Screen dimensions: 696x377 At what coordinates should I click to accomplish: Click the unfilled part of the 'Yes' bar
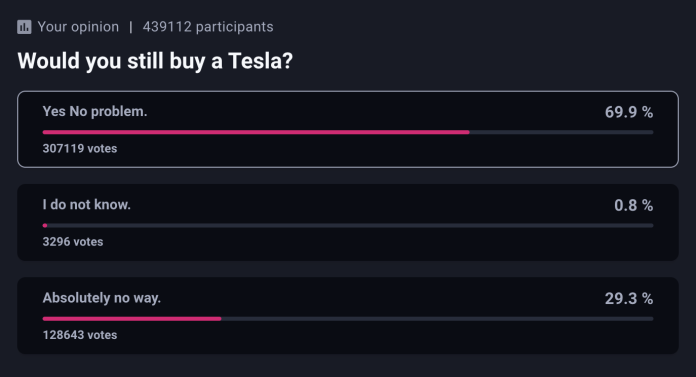pos(562,132)
